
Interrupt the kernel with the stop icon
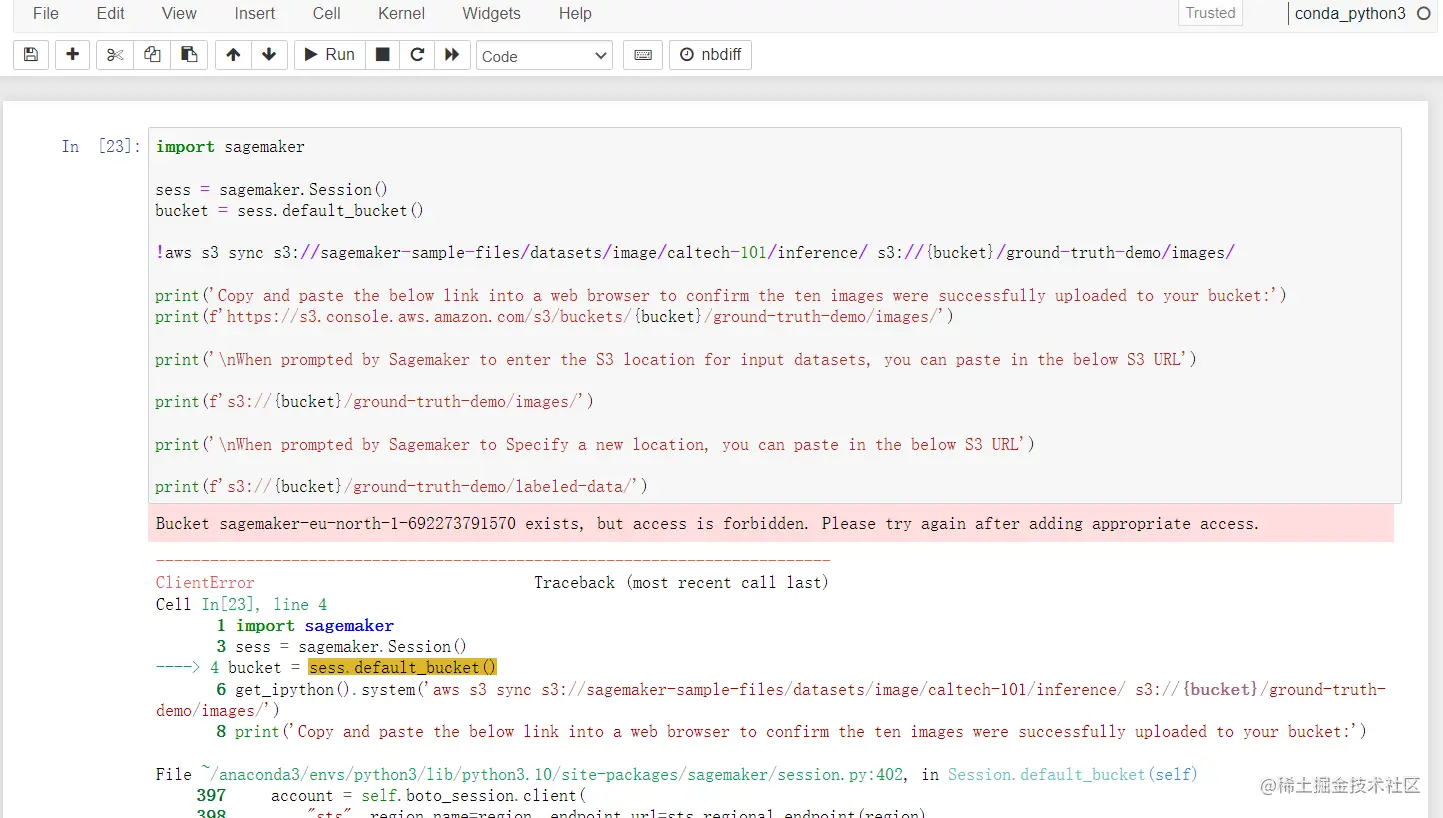pos(382,55)
